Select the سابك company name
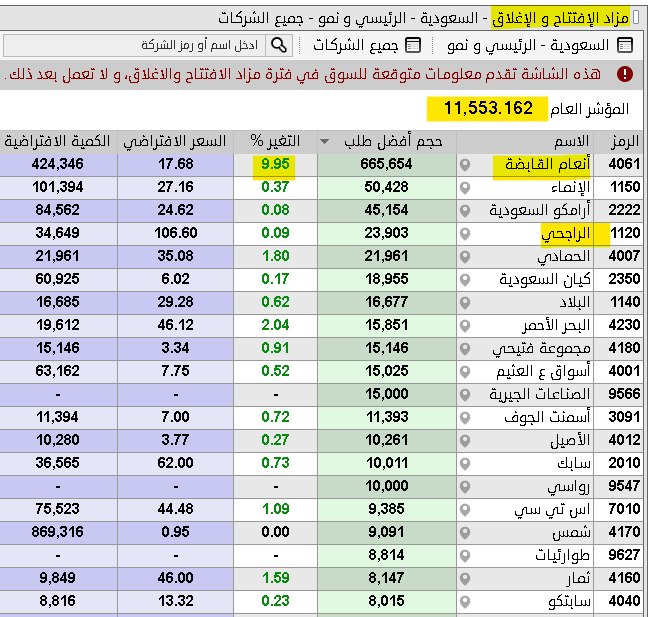 pyautogui.click(x=574, y=463)
